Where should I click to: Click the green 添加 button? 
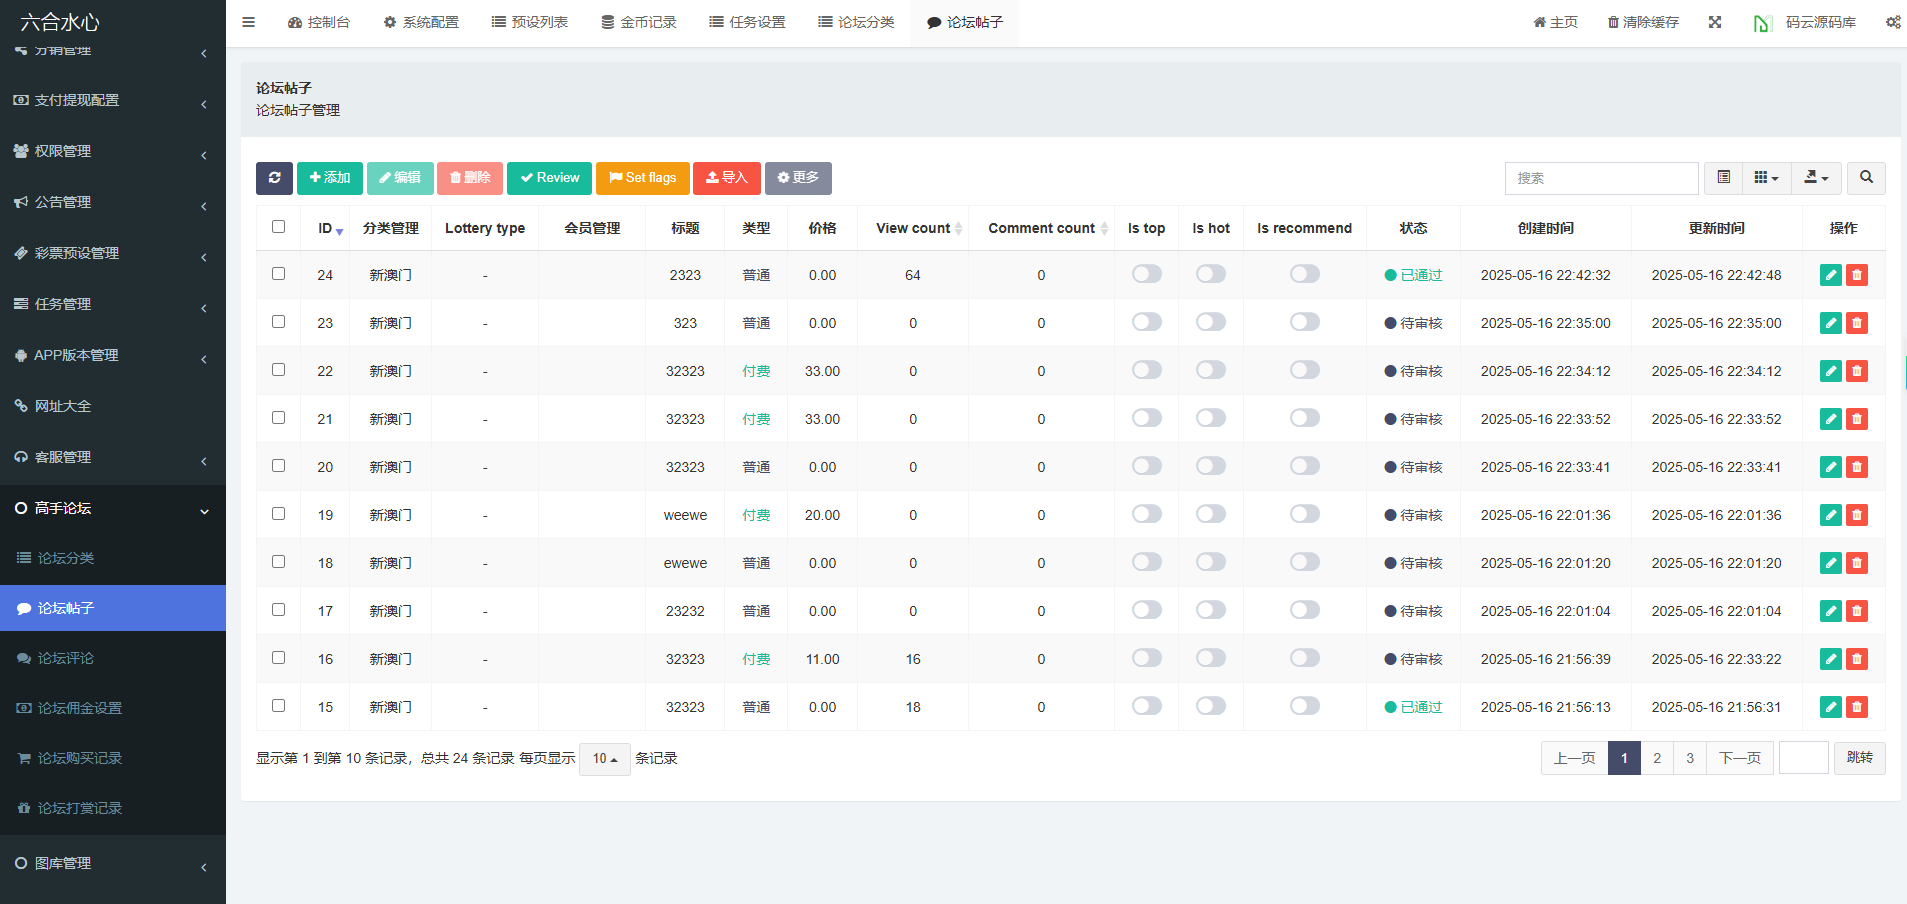[330, 178]
